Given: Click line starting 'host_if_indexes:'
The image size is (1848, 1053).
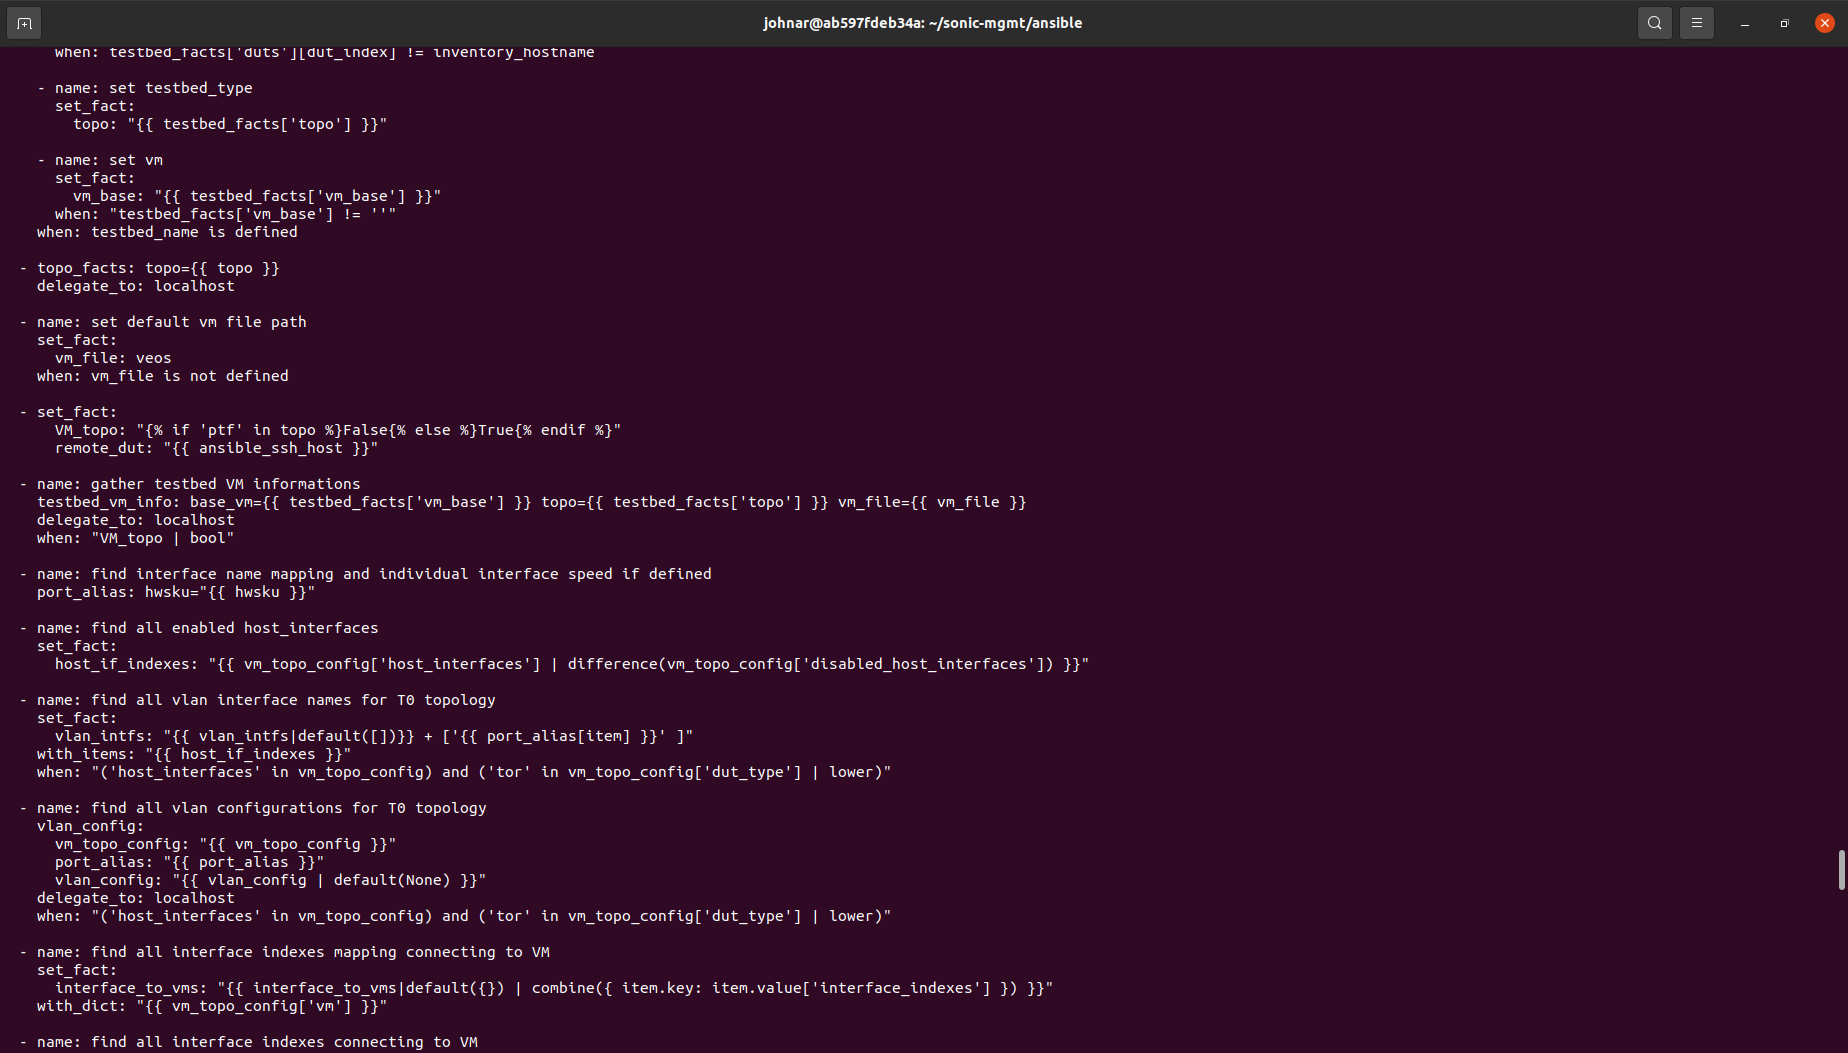Looking at the screenshot, I should [572, 664].
